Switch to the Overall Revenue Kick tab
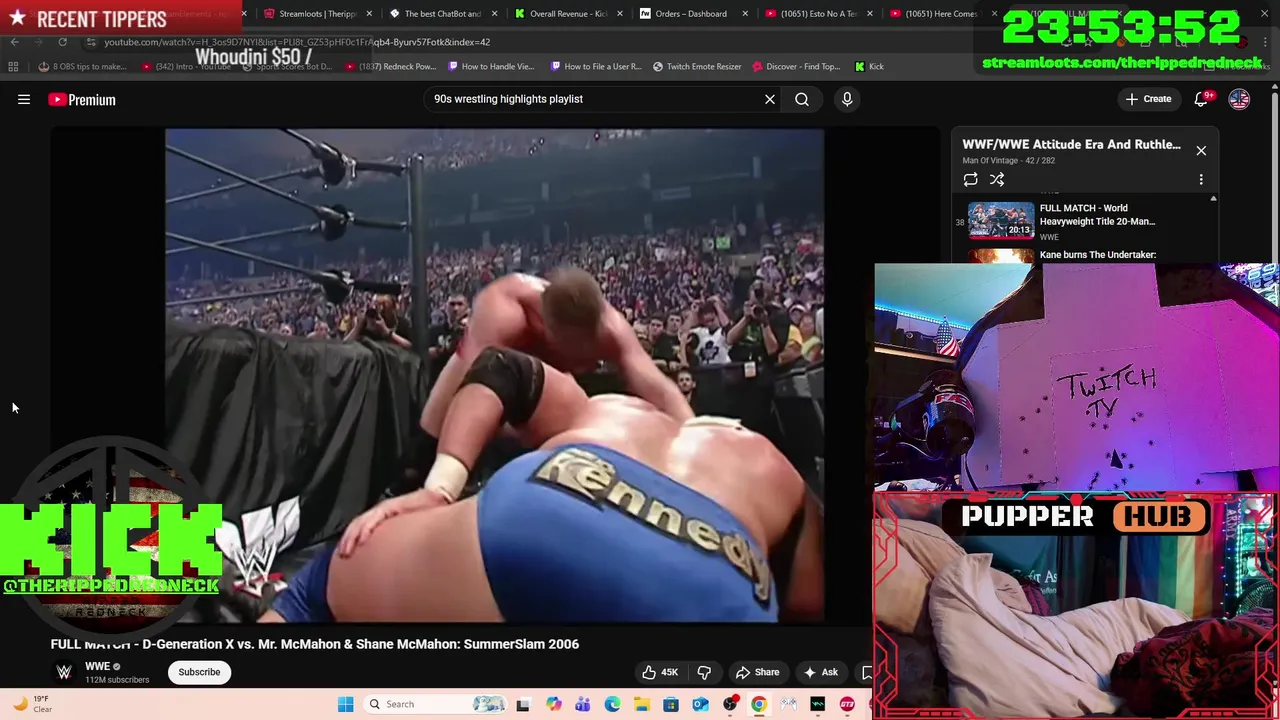 click(566, 14)
